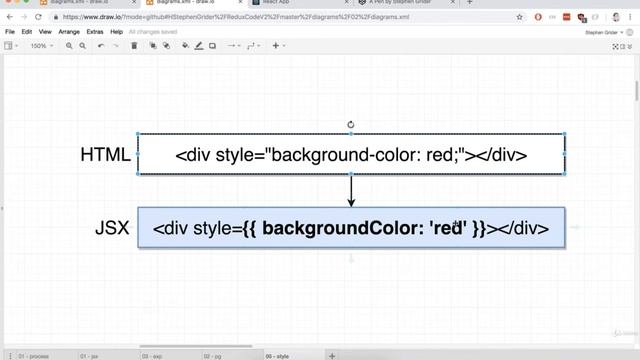This screenshot has width=640, height=360.
Task: Switch to the 01 - jsx page tab
Action: tap(89, 356)
